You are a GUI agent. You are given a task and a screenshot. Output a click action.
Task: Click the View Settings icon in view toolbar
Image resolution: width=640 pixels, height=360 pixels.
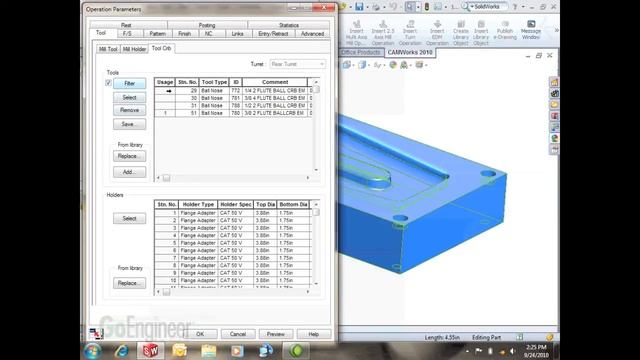coord(419,65)
